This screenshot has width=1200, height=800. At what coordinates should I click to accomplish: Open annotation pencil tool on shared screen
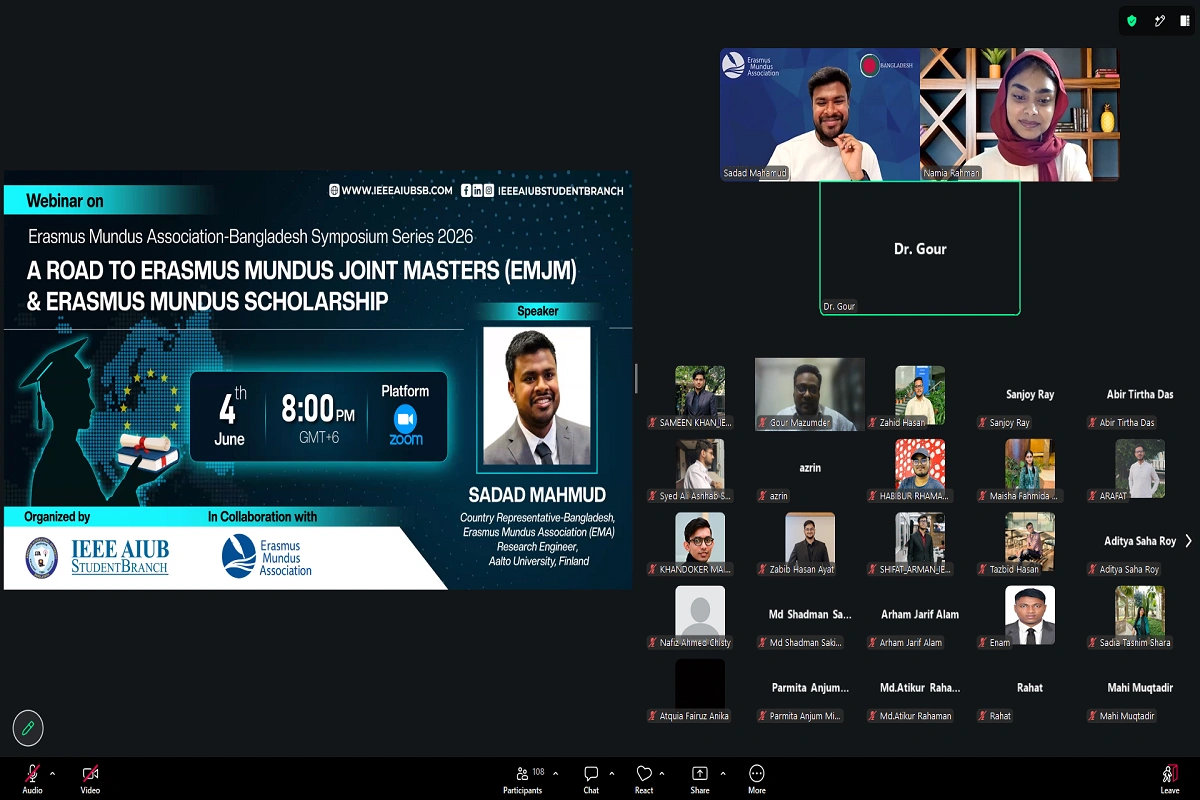(28, 728)
